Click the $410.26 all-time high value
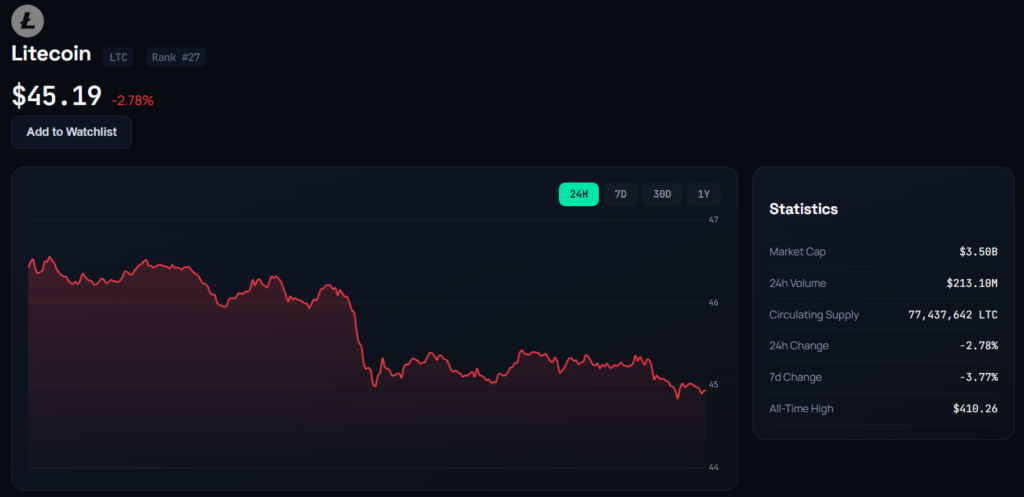 tap(975, 408)
